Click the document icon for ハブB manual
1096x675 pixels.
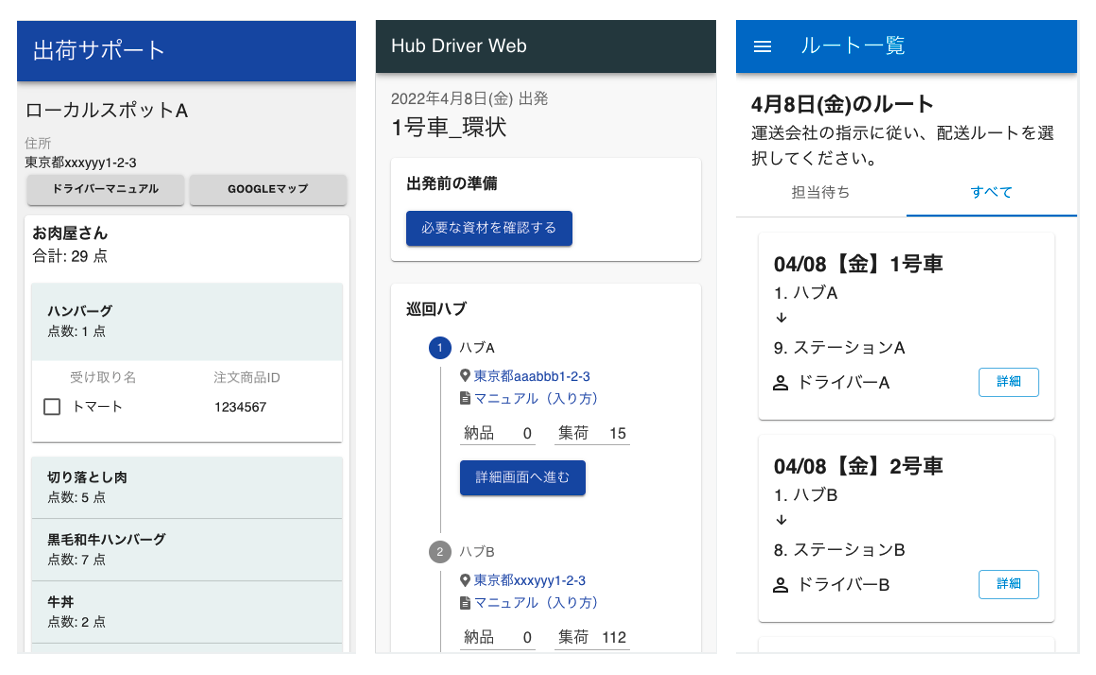coord(465,602)
